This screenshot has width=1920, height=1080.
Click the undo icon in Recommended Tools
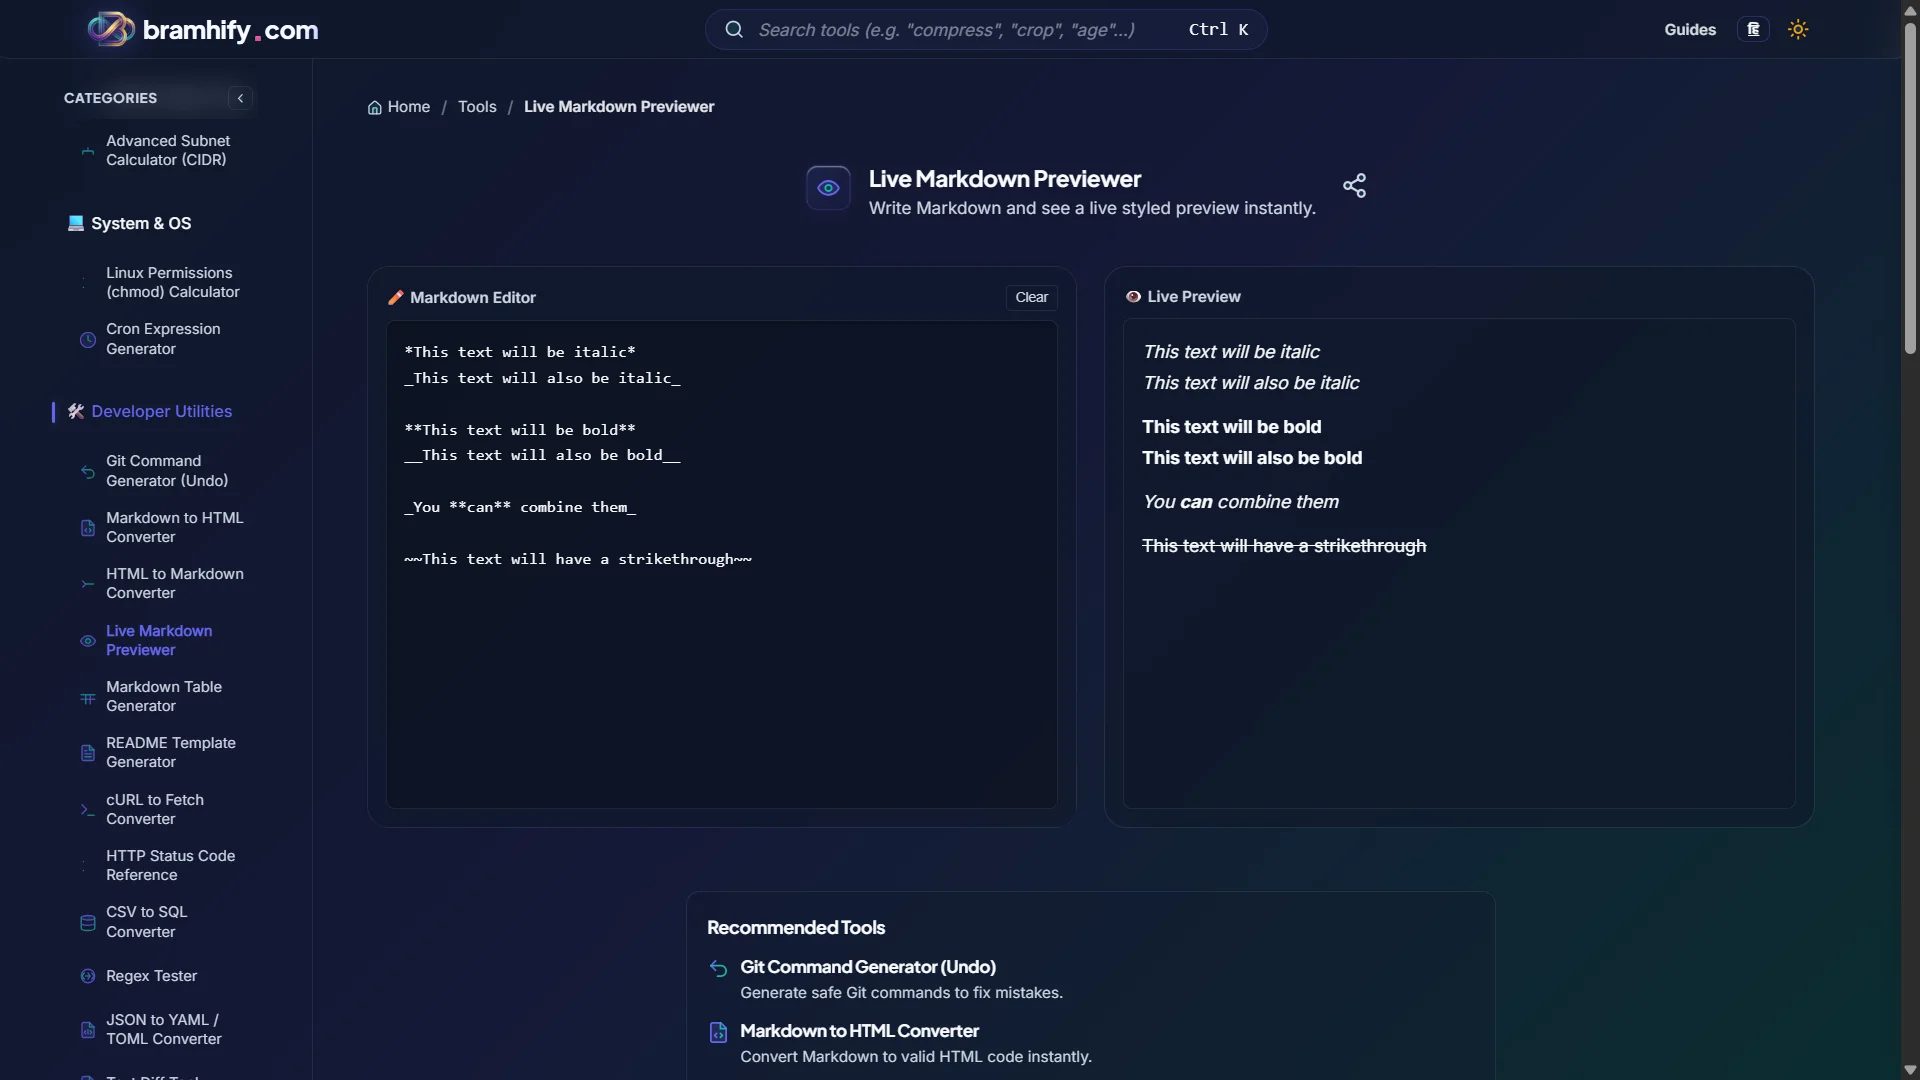pyautogui.click(x=718, y=968)
